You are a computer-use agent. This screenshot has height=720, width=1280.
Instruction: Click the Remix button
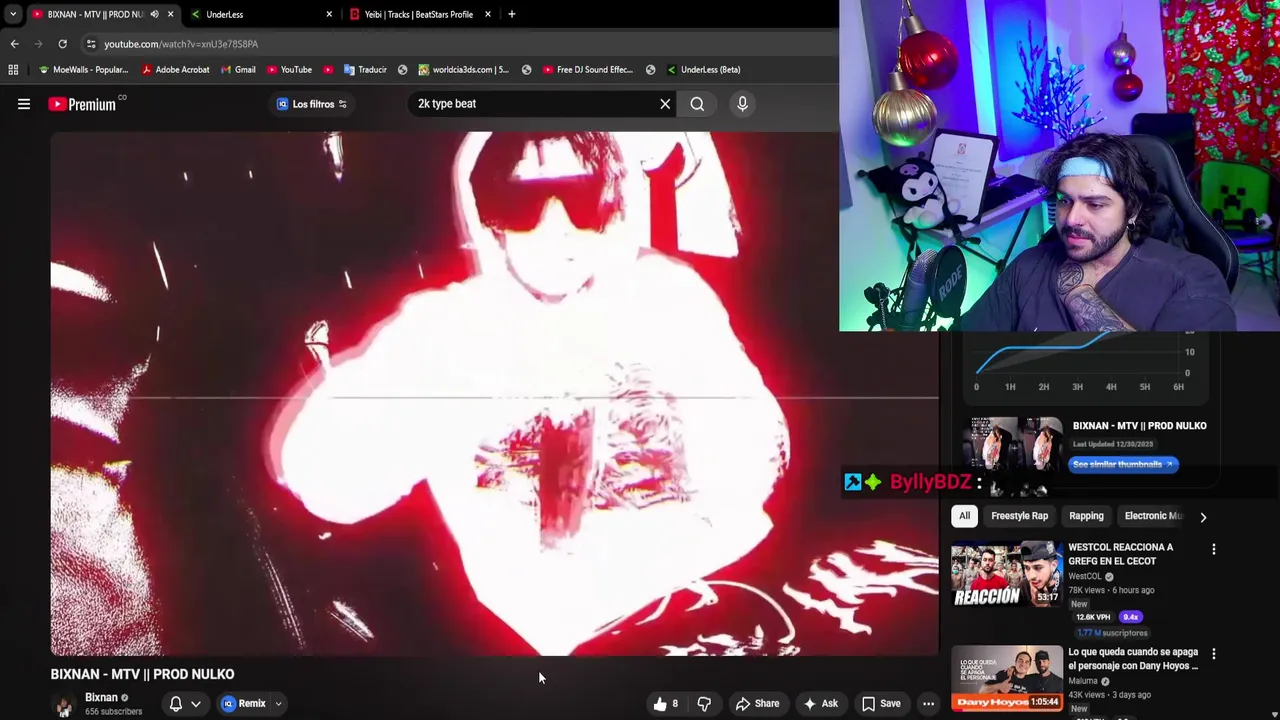pyautogui.click(x=244, y=704)
